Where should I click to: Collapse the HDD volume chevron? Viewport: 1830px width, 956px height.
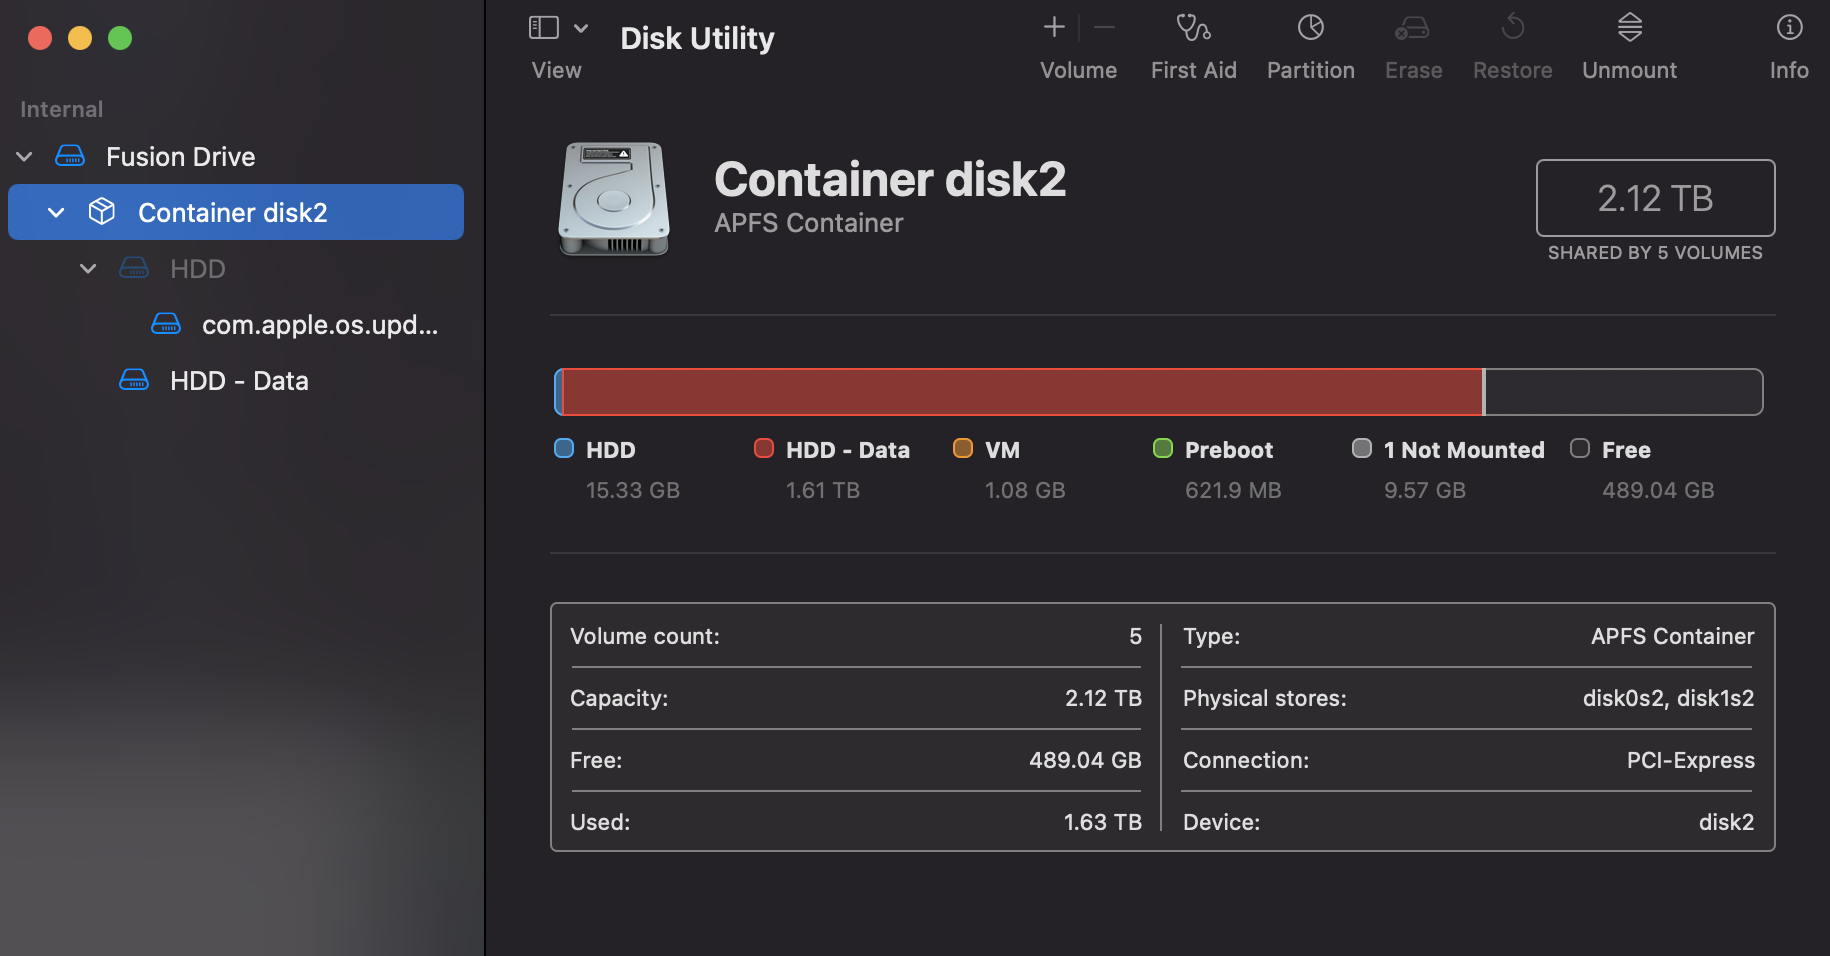88,269
